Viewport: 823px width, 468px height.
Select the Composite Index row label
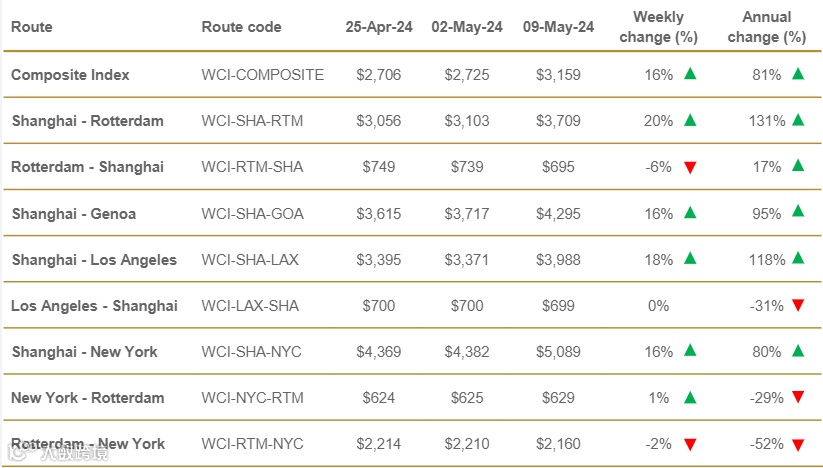coord(70,75)
